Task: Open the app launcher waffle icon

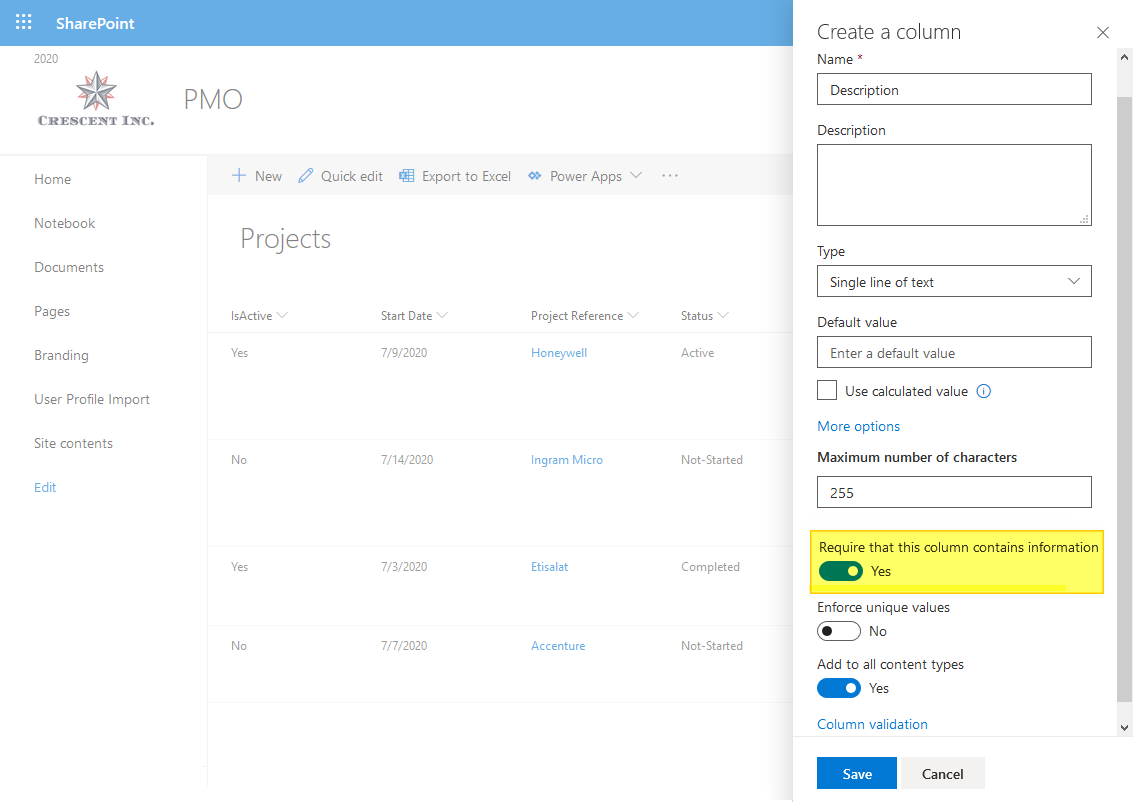Action: 23,21
